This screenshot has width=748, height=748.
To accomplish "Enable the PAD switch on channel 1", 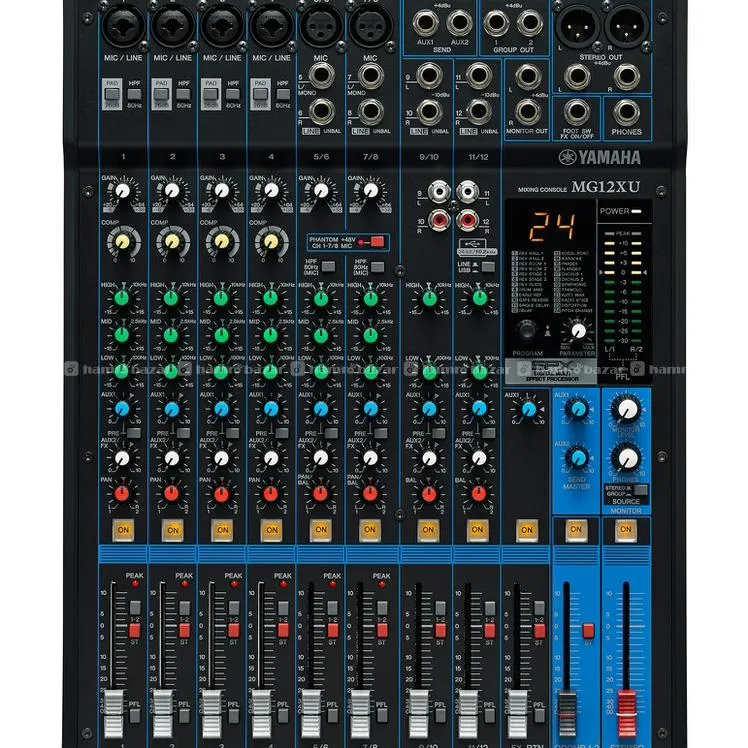I will tap(112, 93).
